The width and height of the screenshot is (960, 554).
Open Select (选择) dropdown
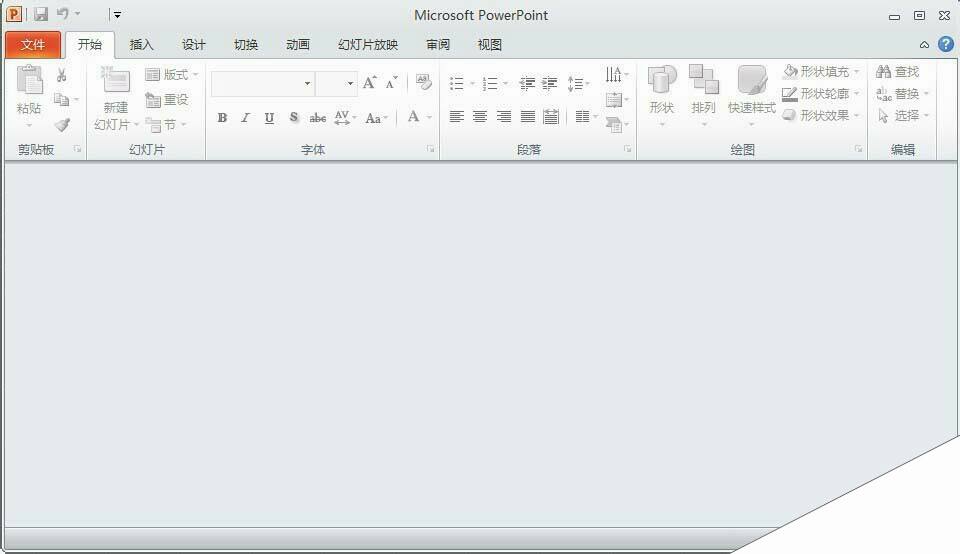pyautogui.click(x=904, y=115)
